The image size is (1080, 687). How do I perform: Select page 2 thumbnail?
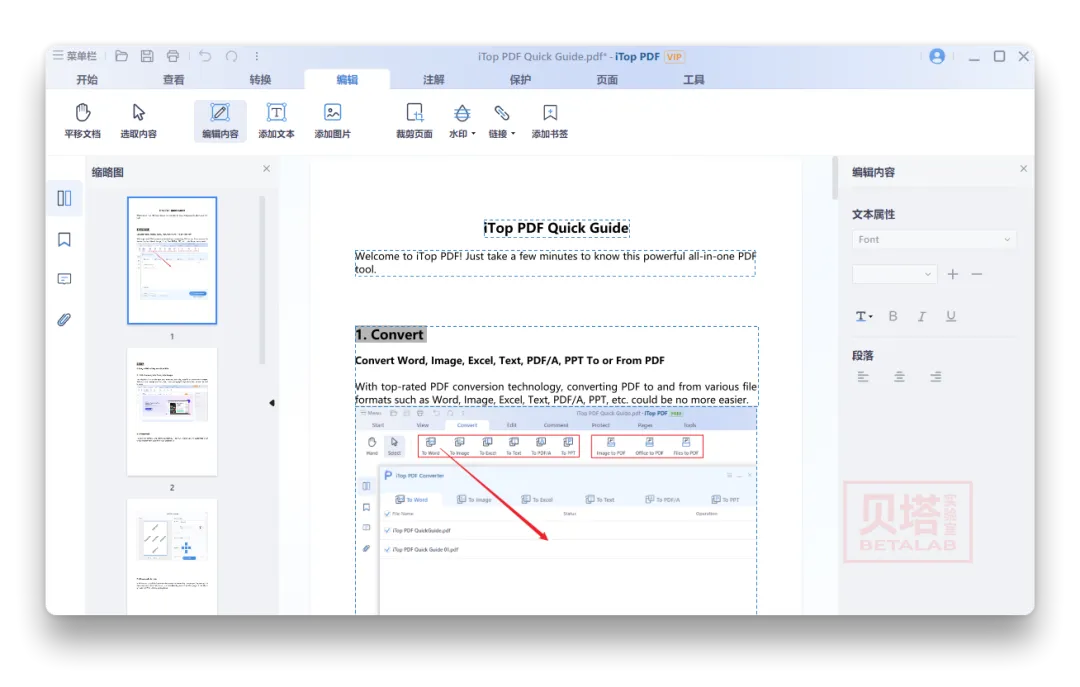coord(172,411)
